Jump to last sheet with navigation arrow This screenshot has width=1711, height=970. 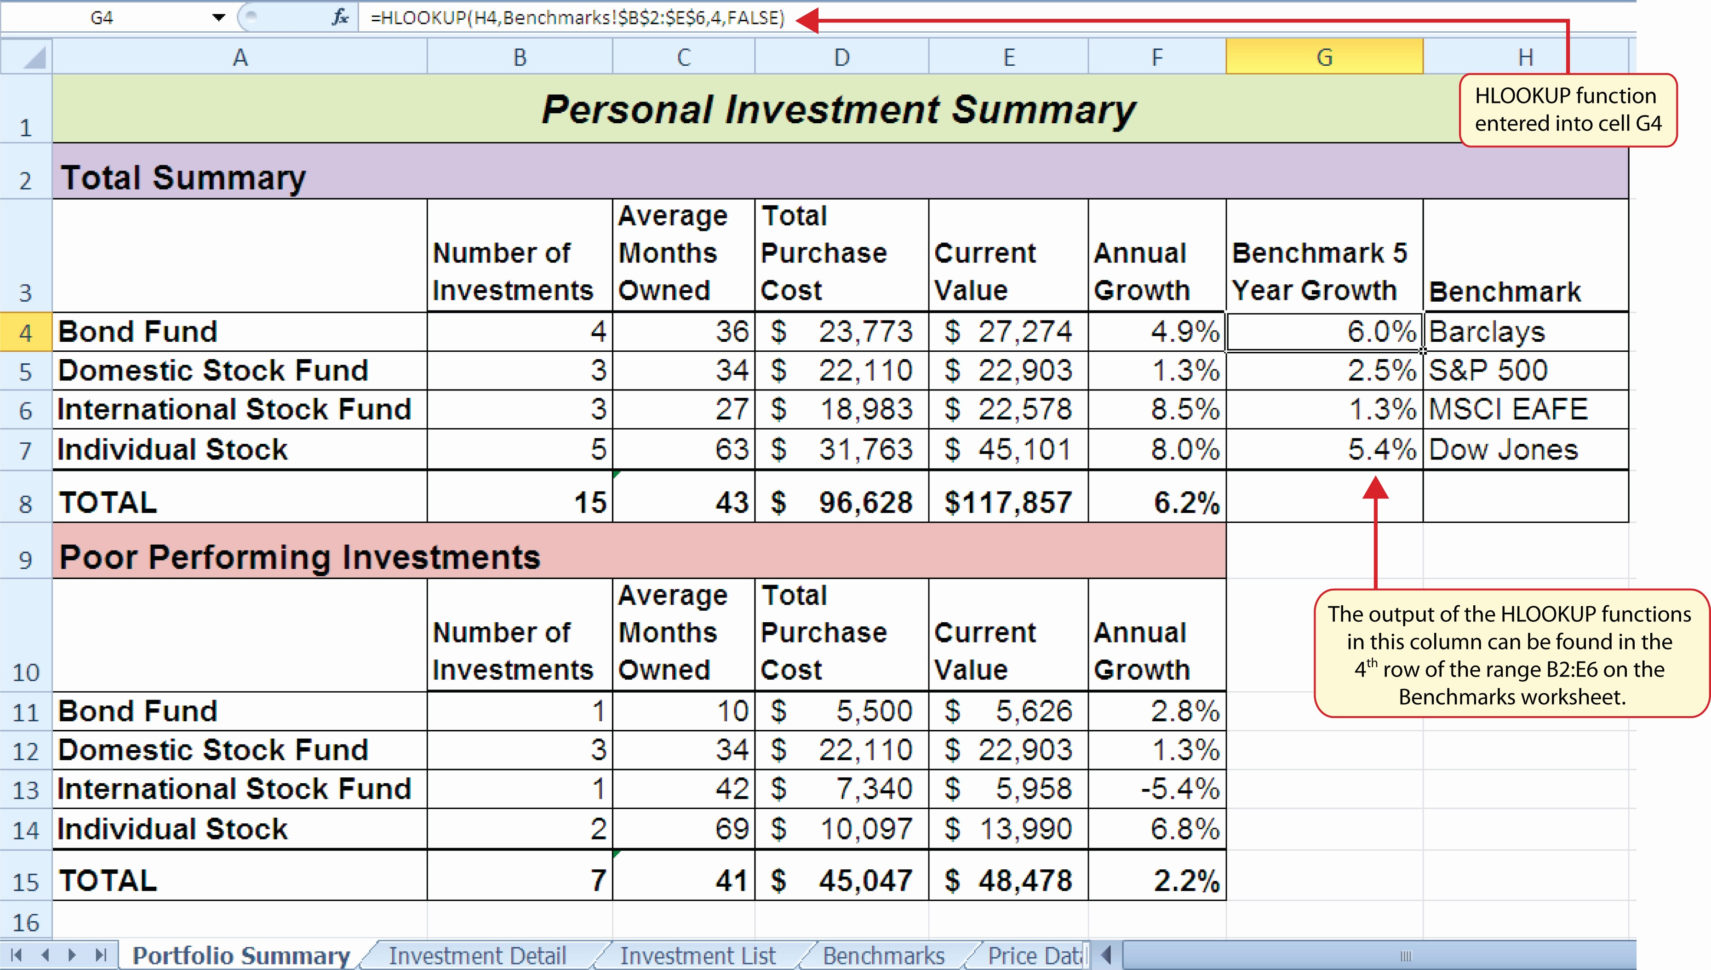tap(100, 955)
